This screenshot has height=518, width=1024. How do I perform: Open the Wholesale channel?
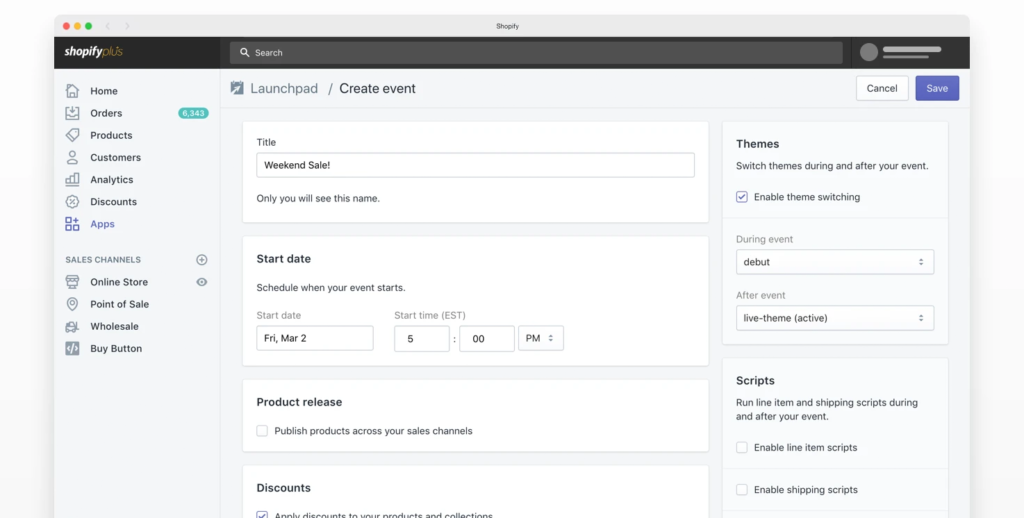point(114,327)
